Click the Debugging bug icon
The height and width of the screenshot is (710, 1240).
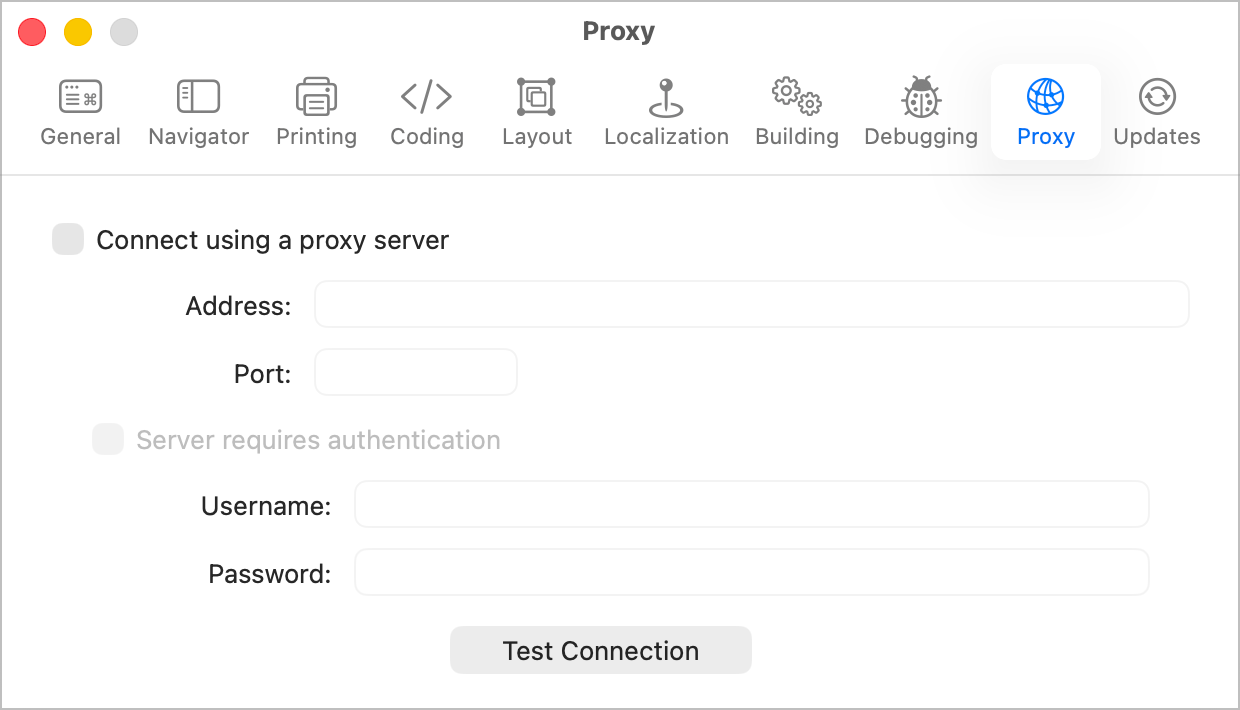pos(920,110)
